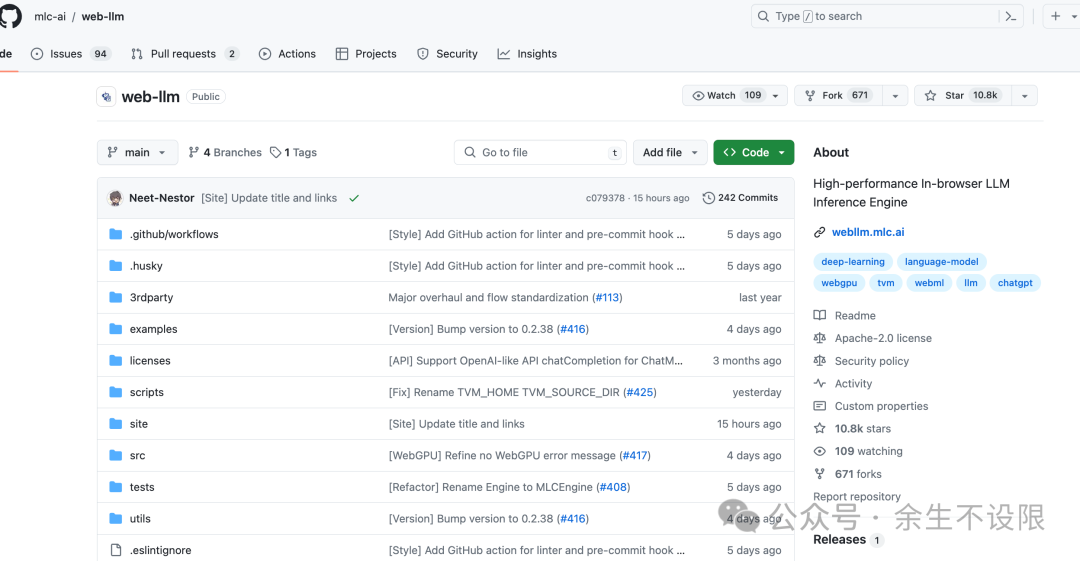Open commit hash c079378

click(x=605, y=198)
